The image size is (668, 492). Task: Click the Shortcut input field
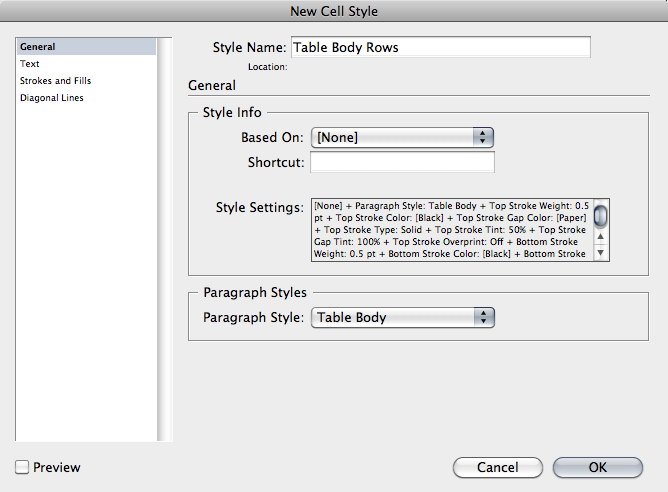pos(402,162)
